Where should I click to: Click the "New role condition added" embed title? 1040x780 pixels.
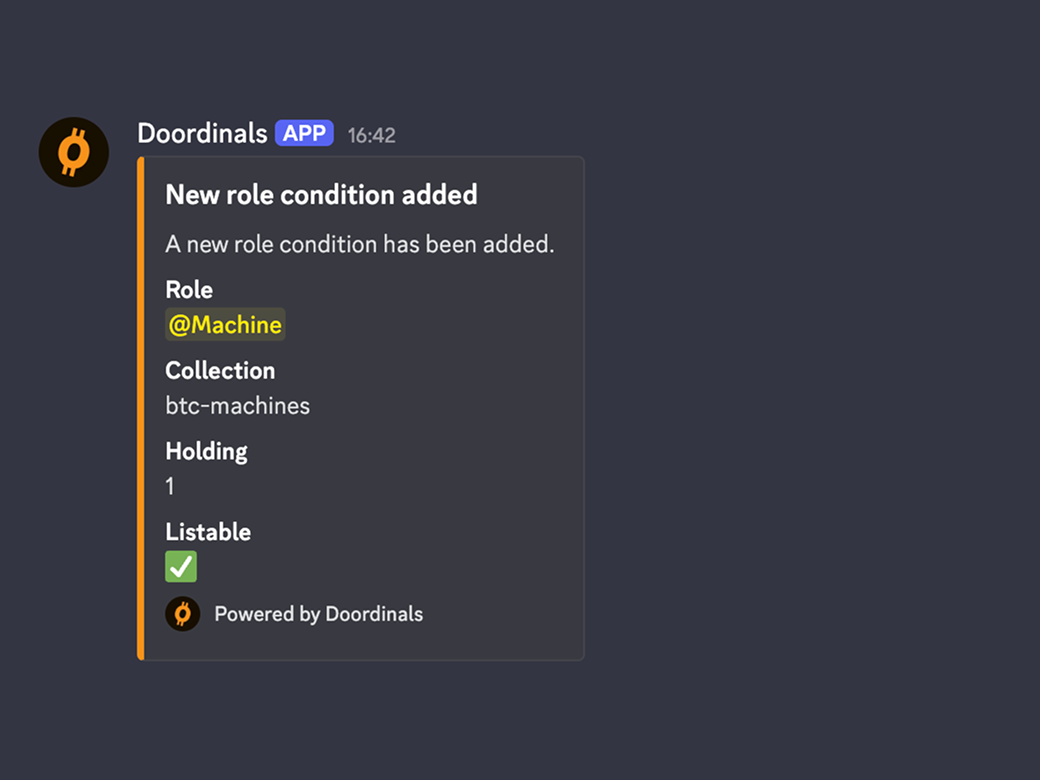[321, 194]
